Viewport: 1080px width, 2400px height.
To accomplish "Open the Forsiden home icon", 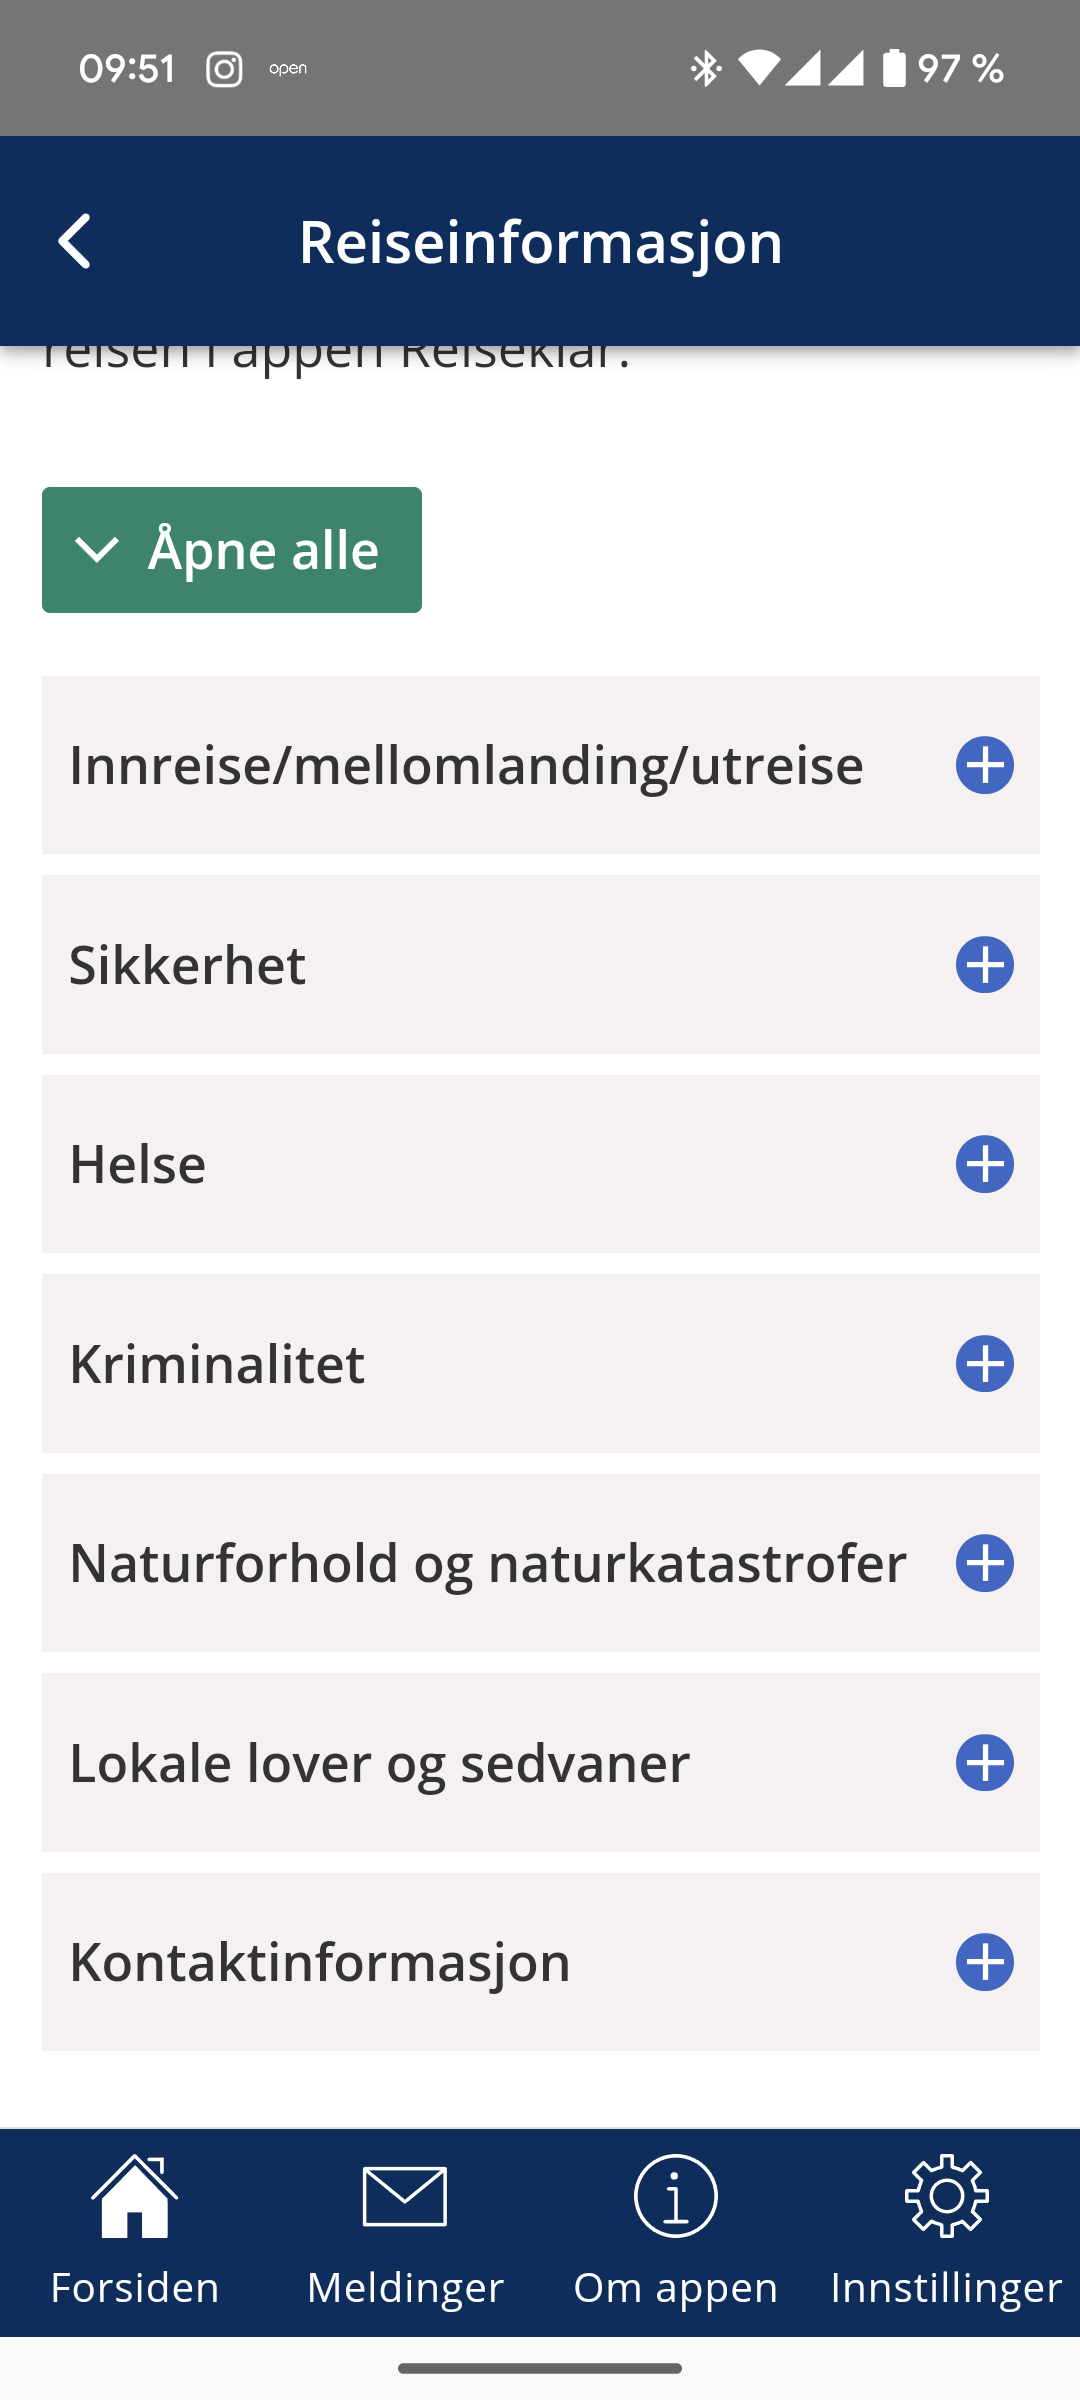I will point(135,2196).
